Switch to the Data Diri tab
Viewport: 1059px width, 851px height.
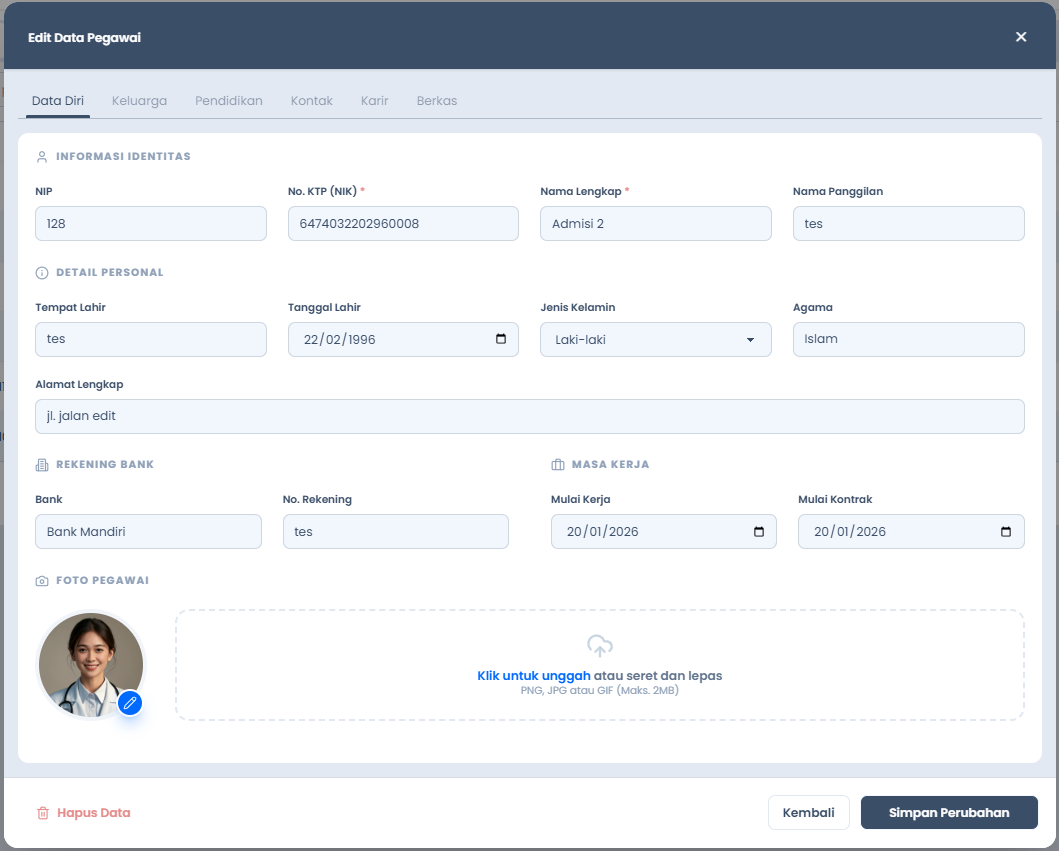point(58,101)
